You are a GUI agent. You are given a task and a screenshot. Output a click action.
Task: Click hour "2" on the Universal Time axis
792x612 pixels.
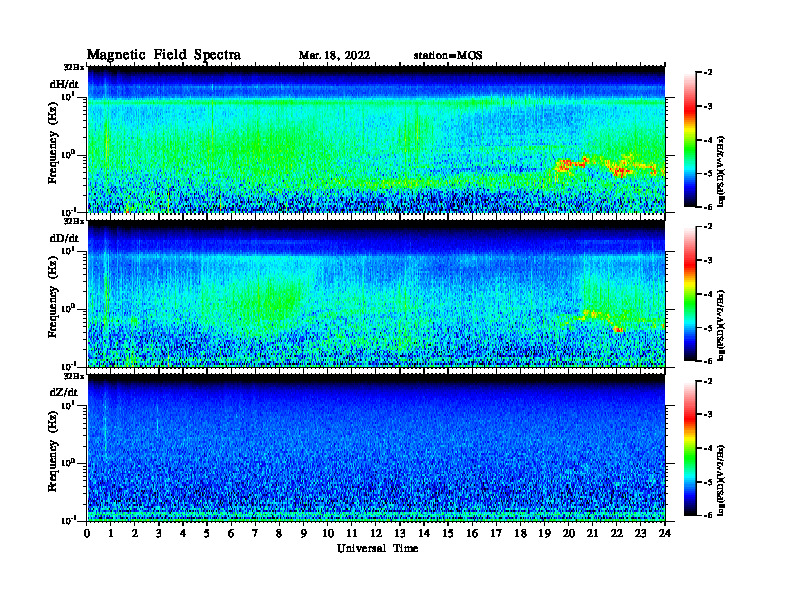[x=135, y=534]
